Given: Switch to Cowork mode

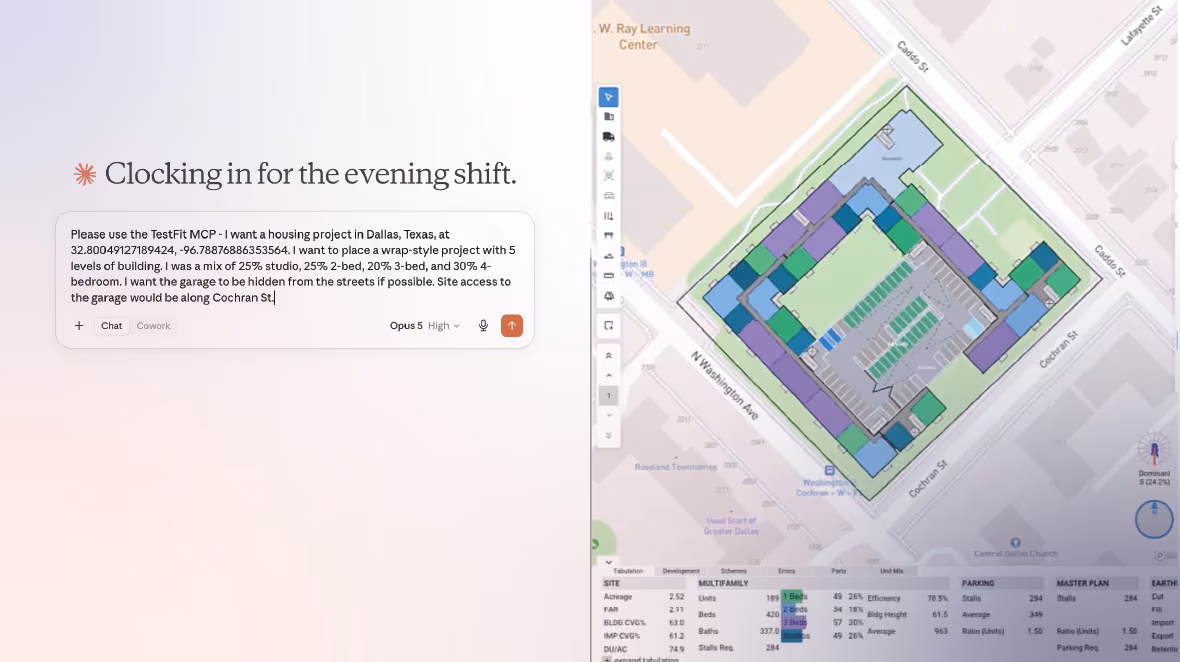Looking at the screenshot, I should point(154,326).
